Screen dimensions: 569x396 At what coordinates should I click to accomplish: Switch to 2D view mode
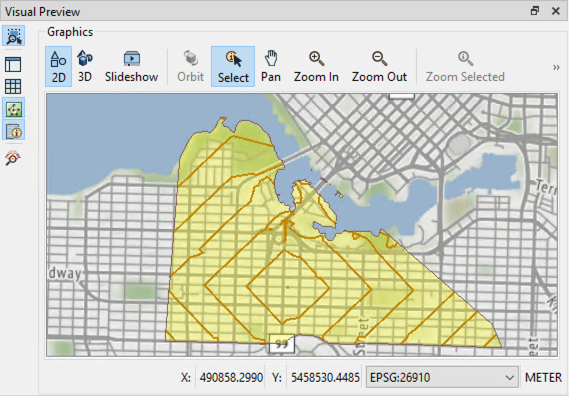(58, 66)
